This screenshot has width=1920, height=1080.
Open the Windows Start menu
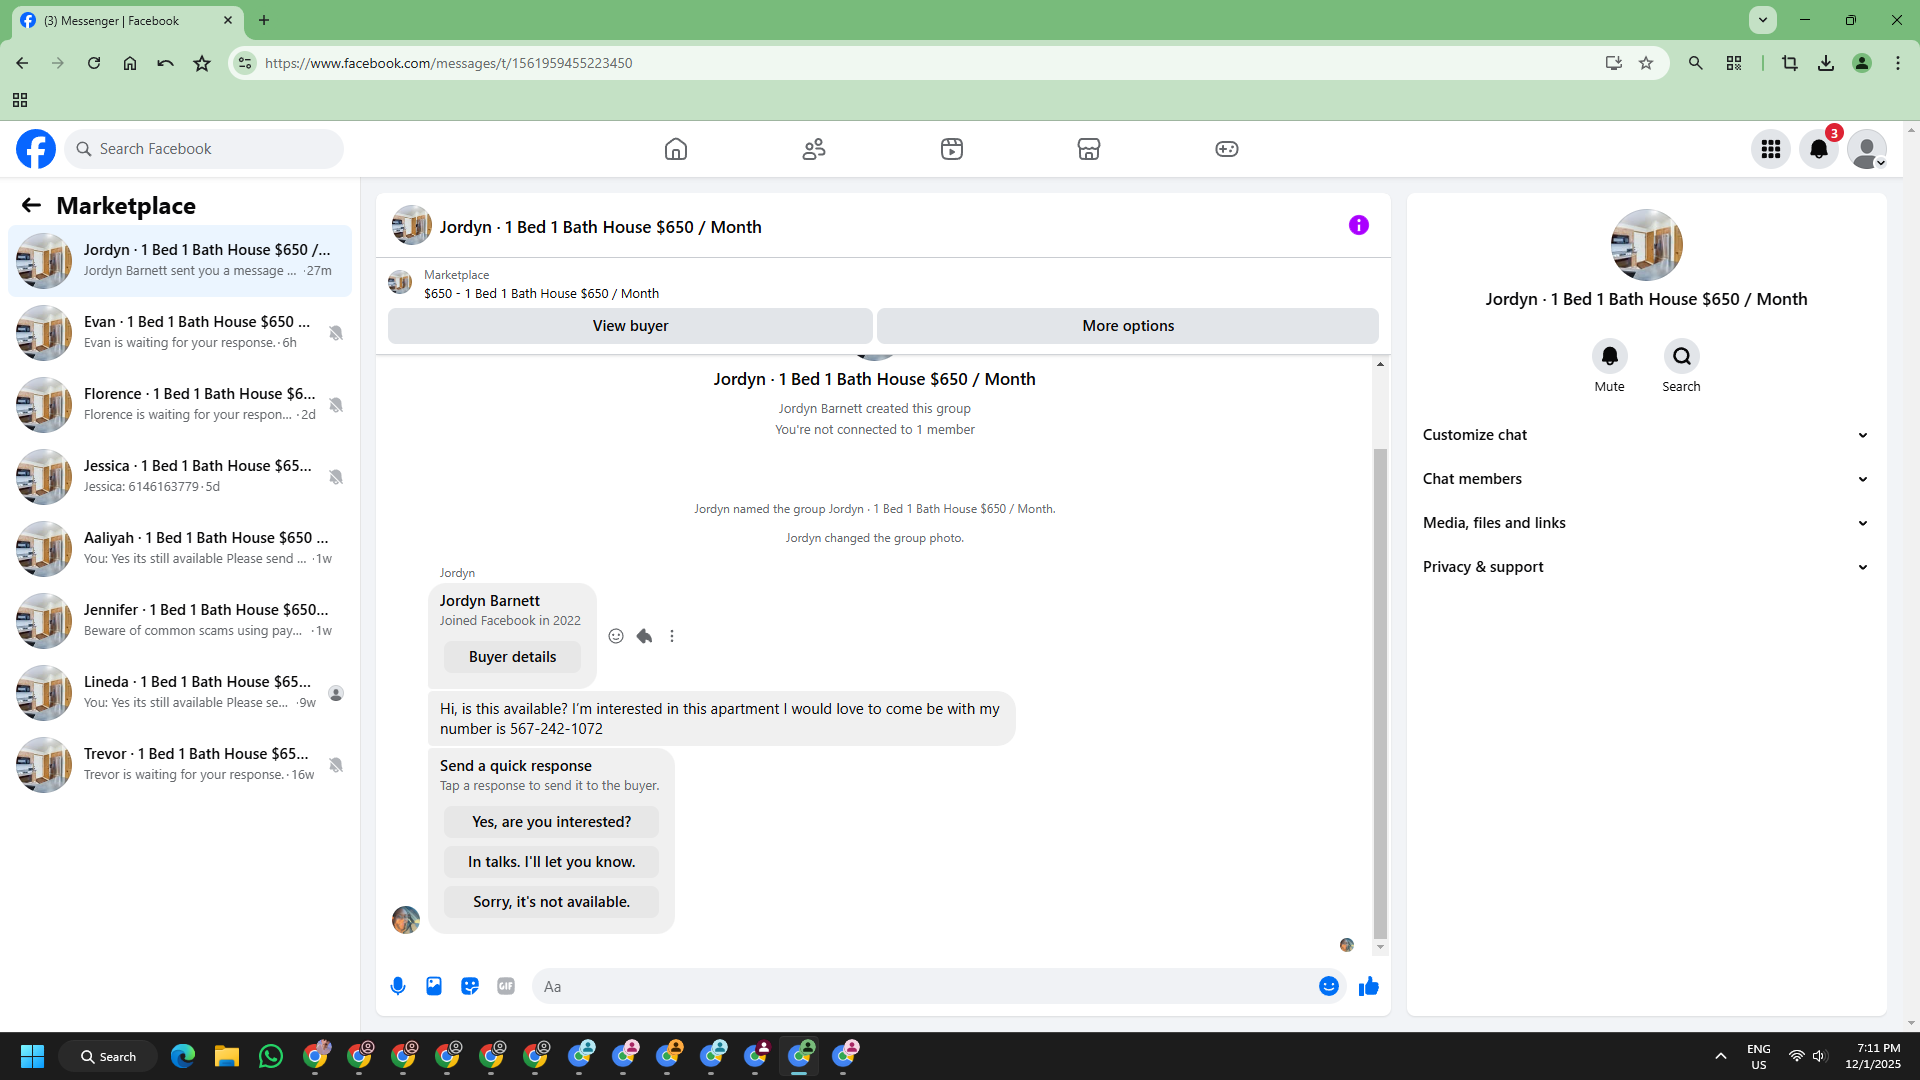32,1056
